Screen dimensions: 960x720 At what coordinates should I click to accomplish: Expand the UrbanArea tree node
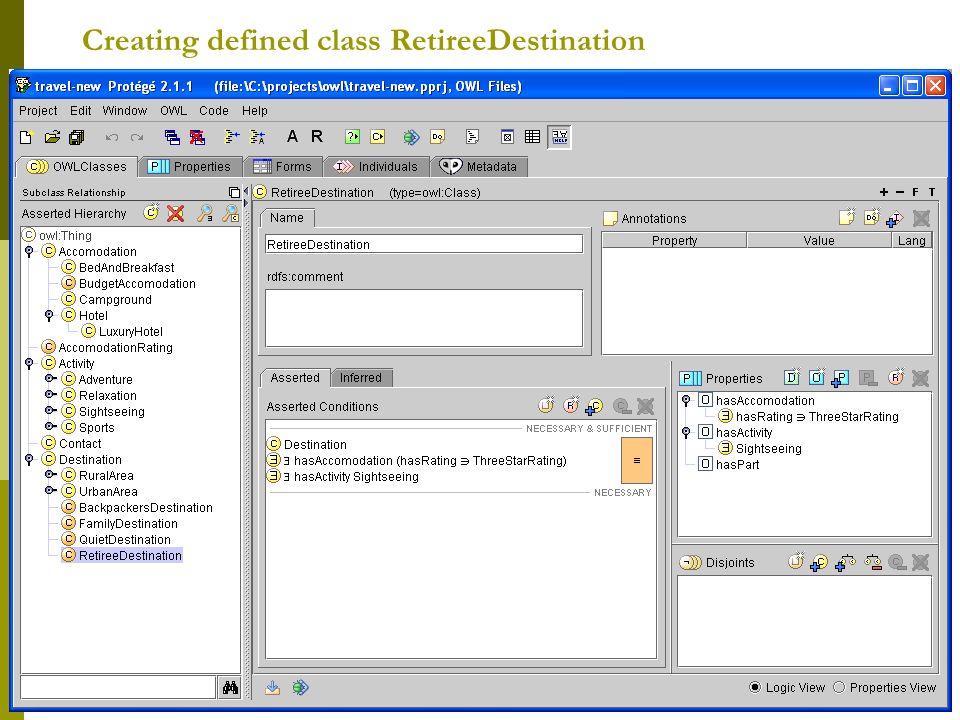click(50, 490)
